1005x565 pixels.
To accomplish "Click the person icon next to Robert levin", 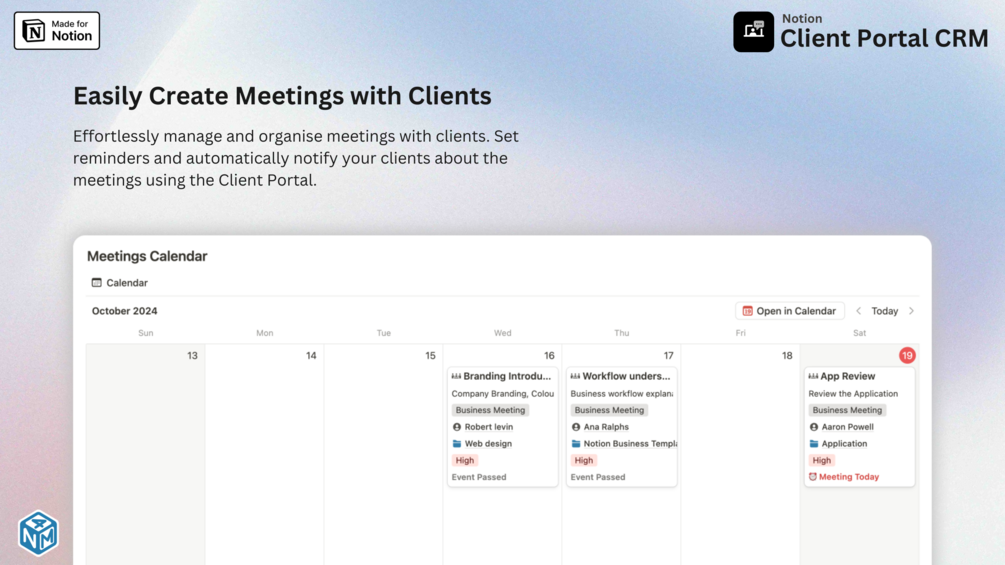I will tap(457, 427).
